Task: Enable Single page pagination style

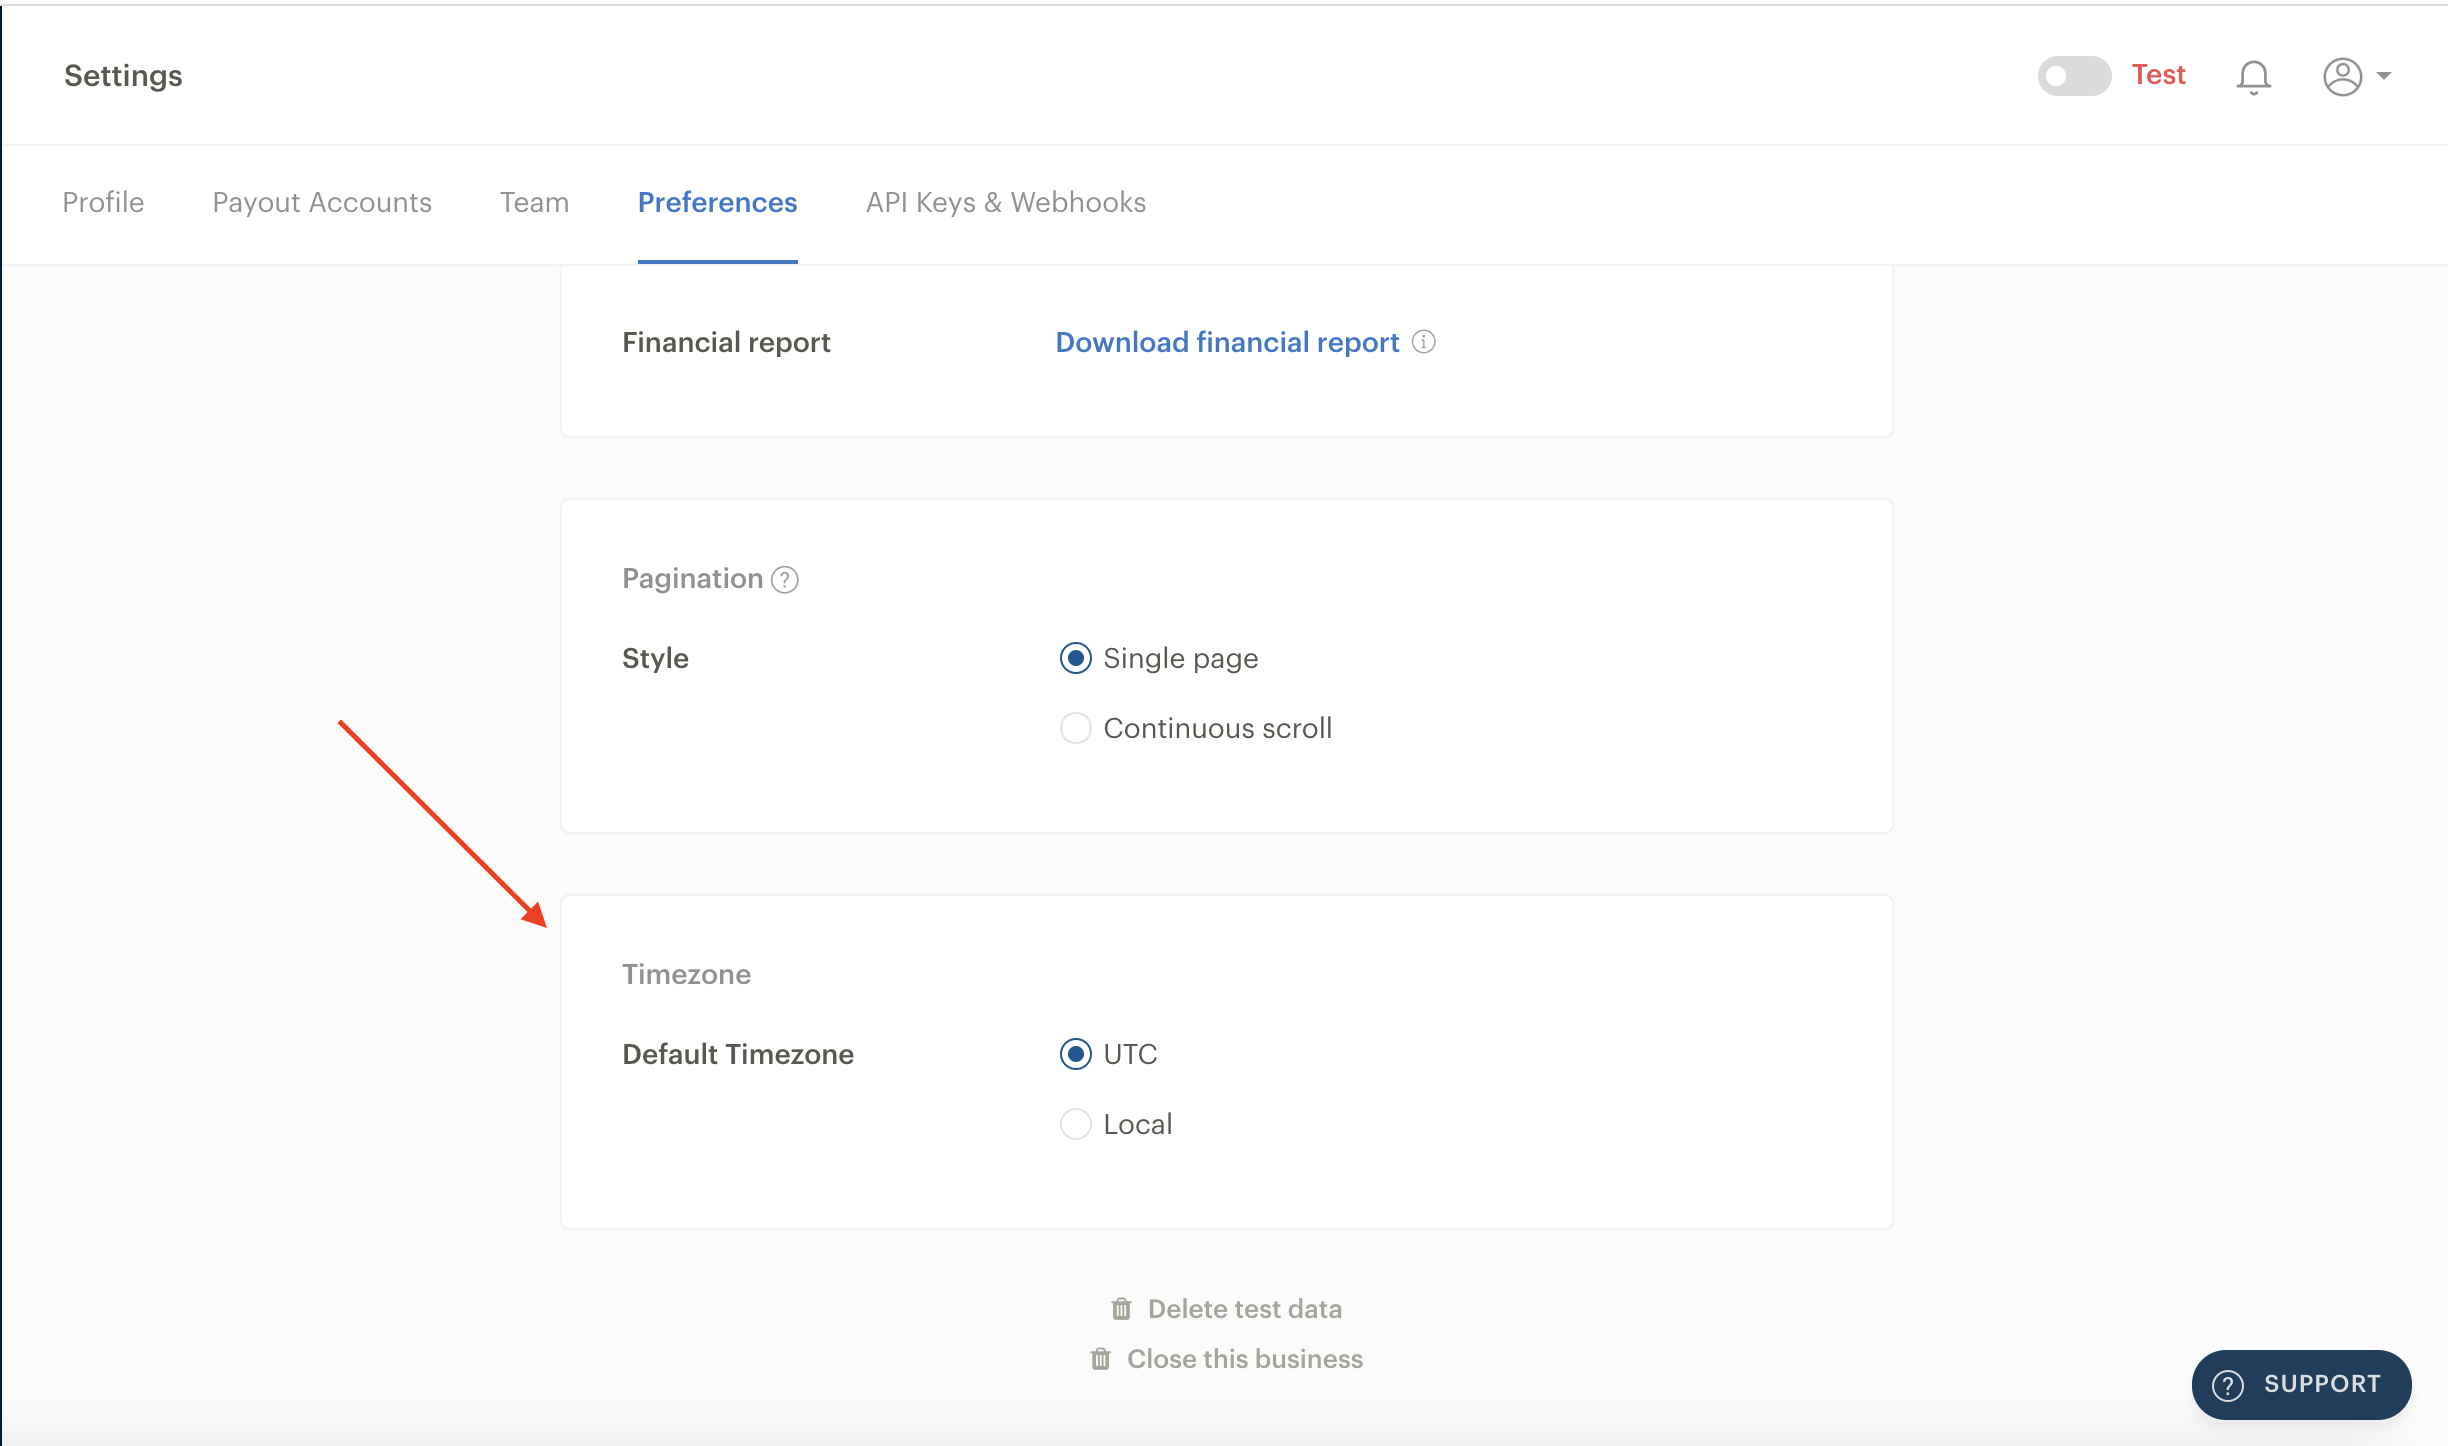Action: 1073,658
